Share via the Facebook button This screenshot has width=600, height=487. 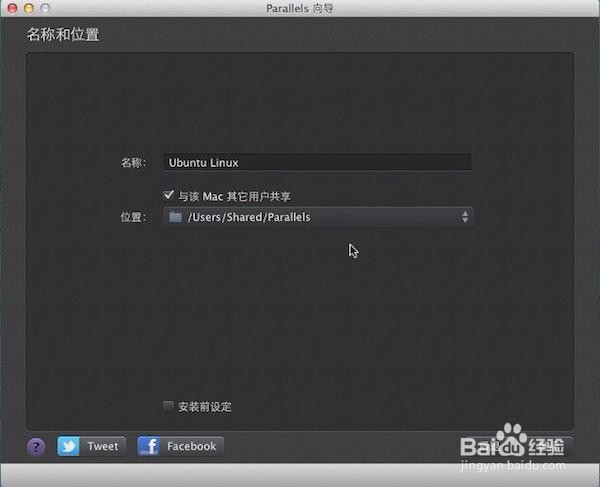pyautogui.click(x=180, y=446)
